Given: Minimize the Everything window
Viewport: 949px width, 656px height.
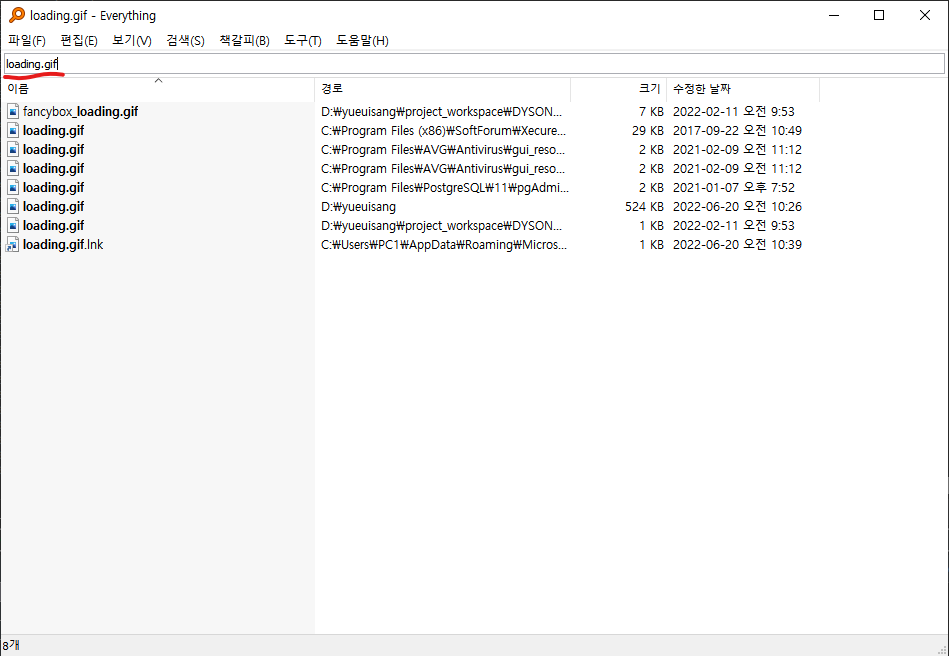Looking at the screenshot, I should 834,15.
